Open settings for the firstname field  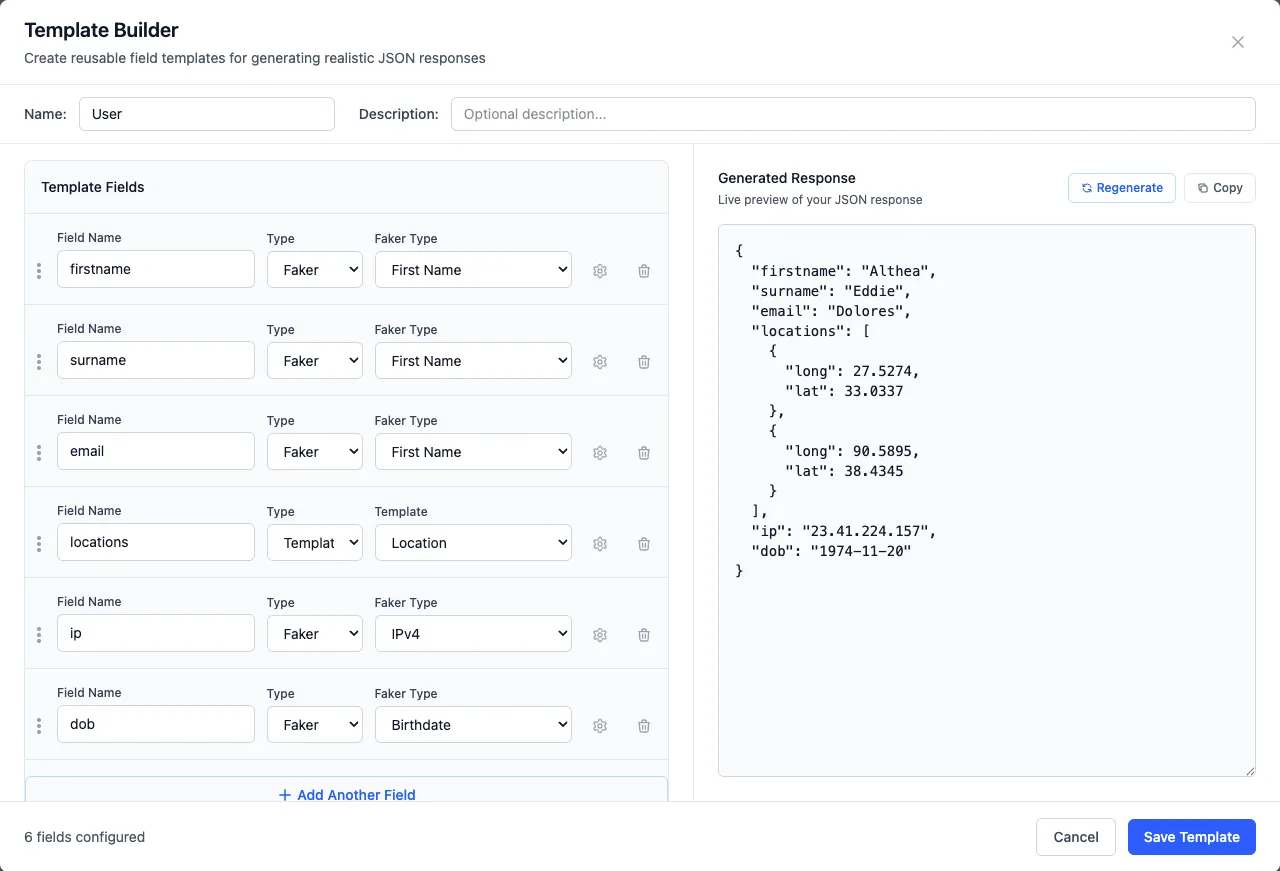tap(600, 270)
